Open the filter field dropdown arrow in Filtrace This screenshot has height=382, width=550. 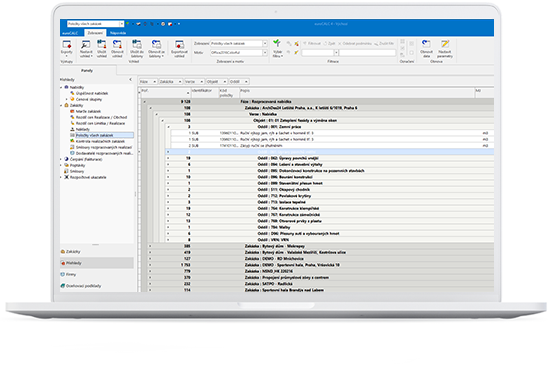pyautogui.click(x=336, y=53)
